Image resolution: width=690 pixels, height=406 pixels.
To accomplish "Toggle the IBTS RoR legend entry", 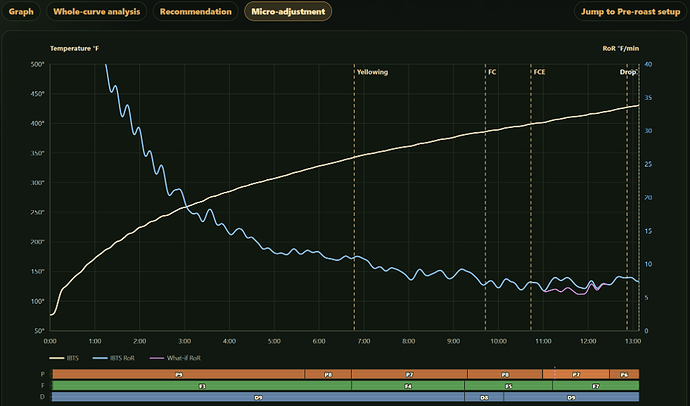I will tap(114, 358).
